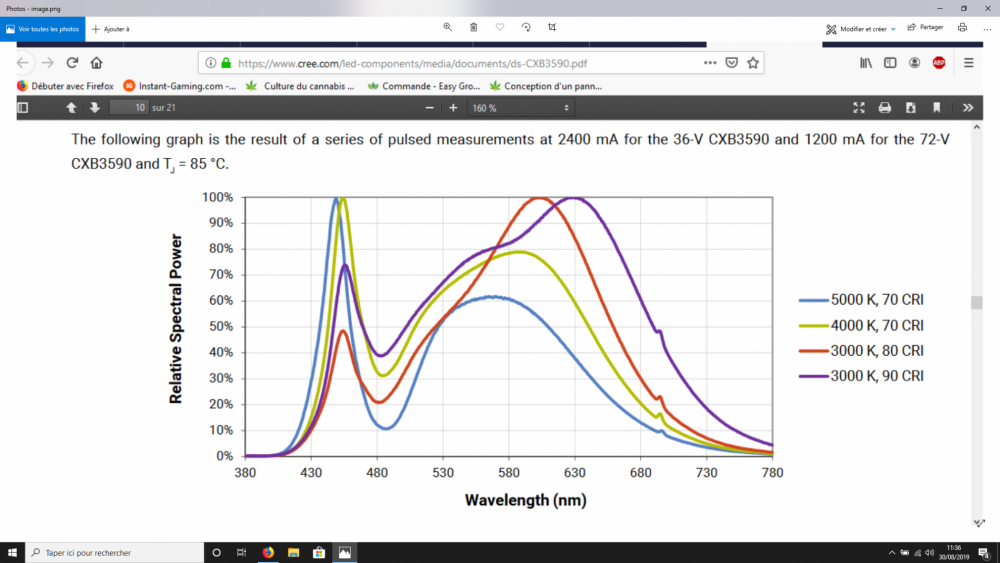
Task: Click Voir toutes les photos
Action: coord(43,29)
